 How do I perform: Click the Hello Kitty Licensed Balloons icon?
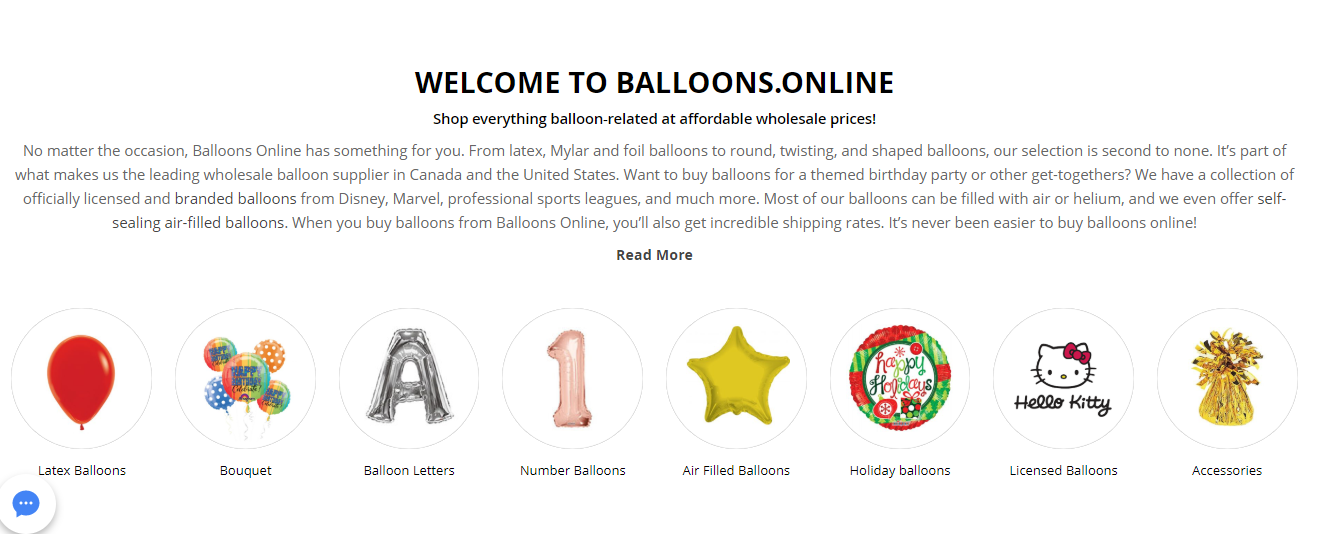coord(1063,379)
